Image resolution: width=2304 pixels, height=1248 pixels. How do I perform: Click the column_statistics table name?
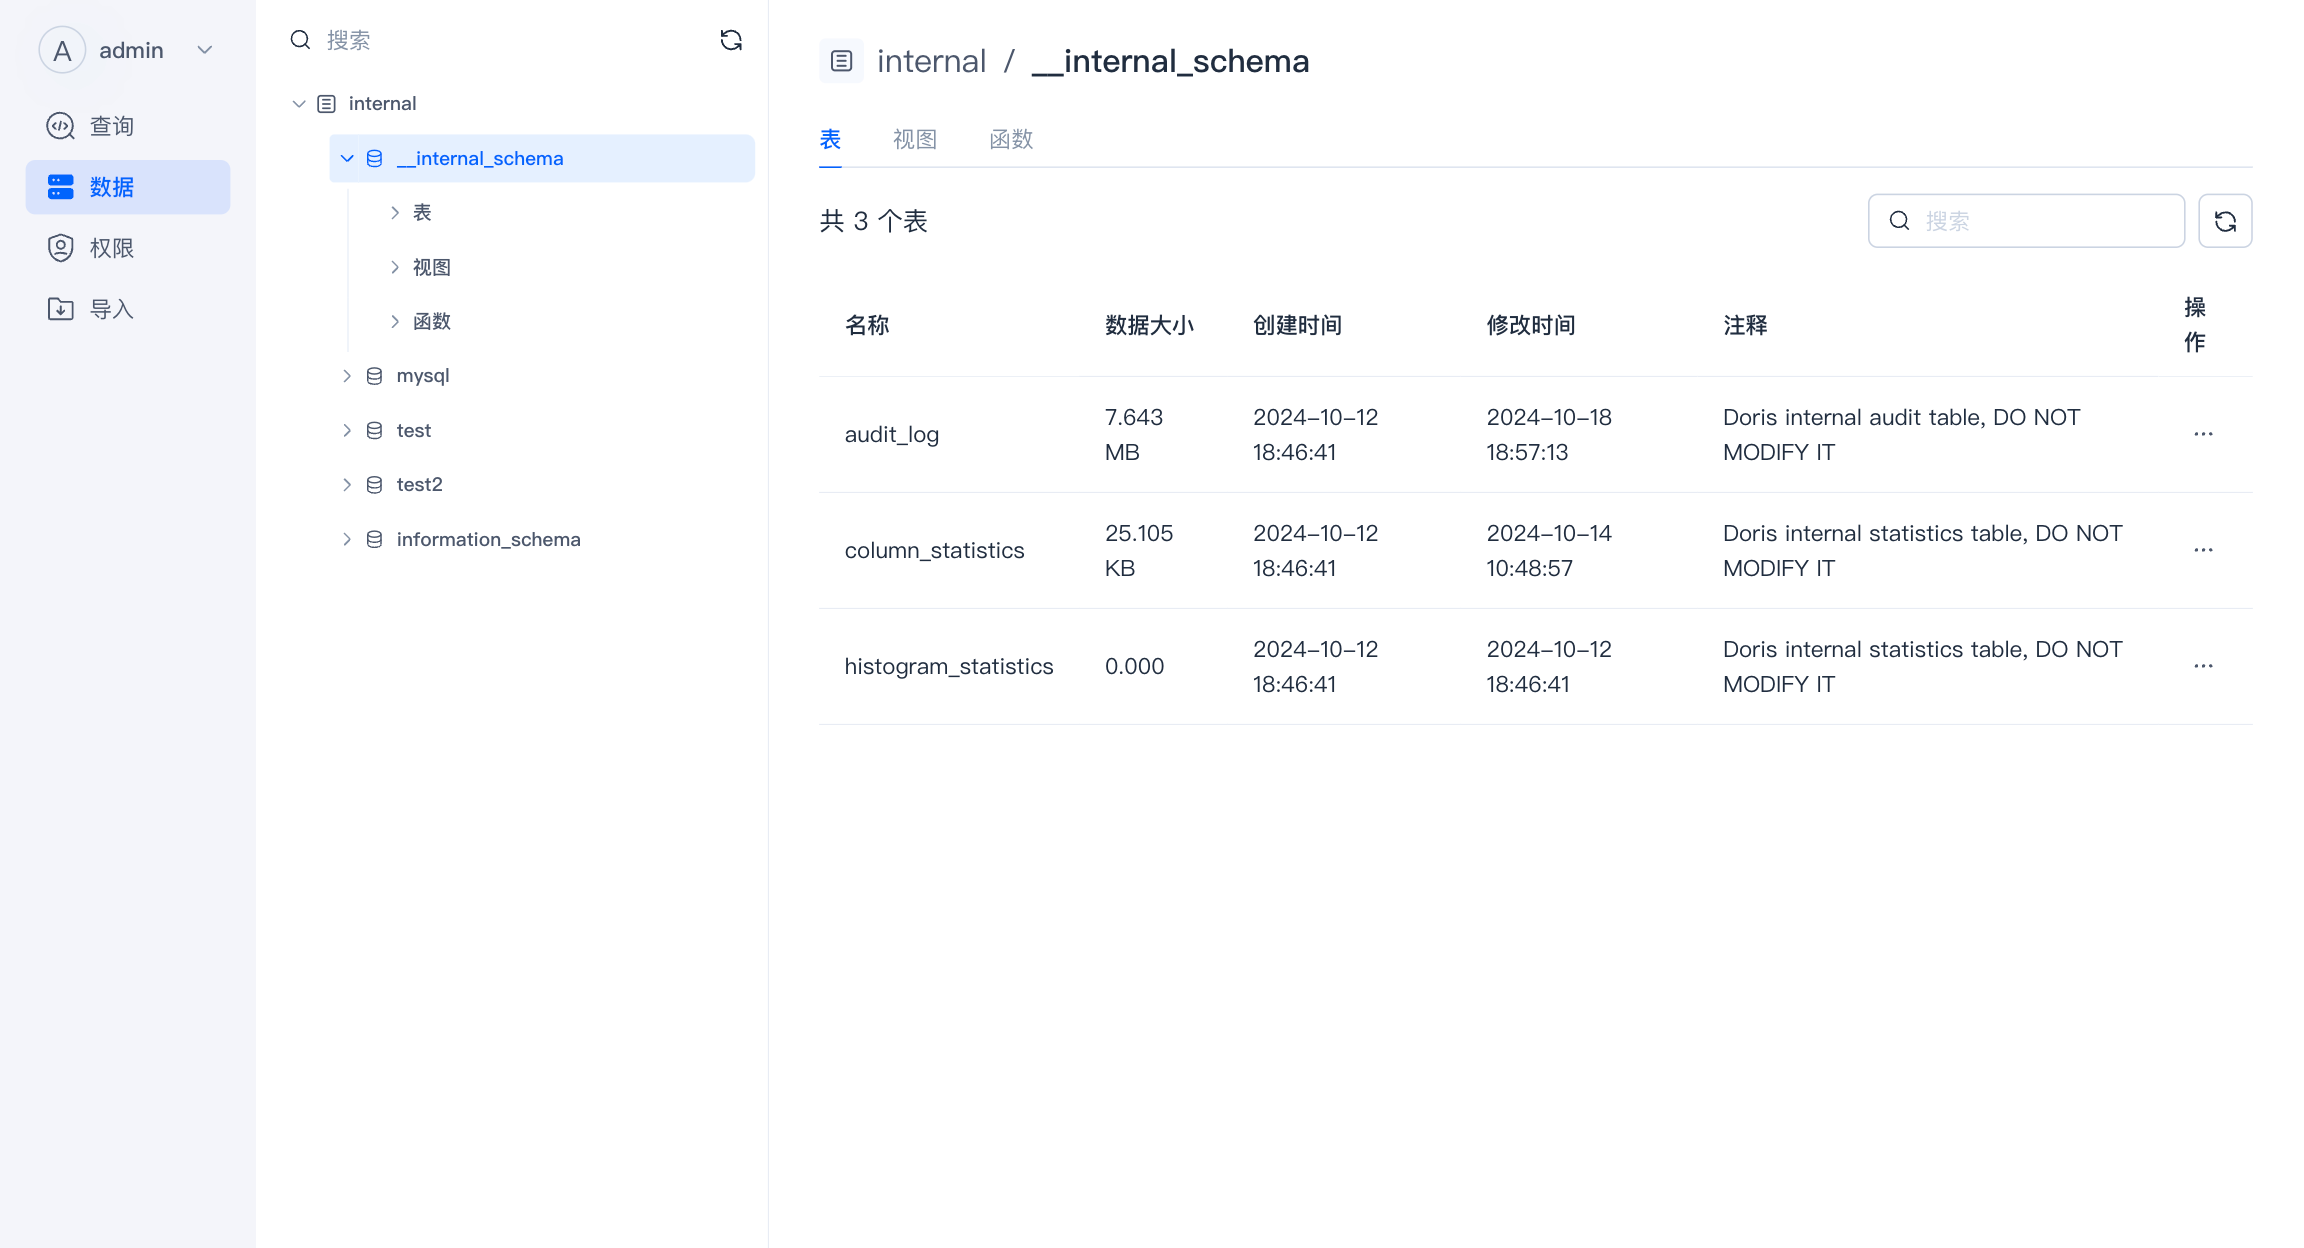pos(934,550)
